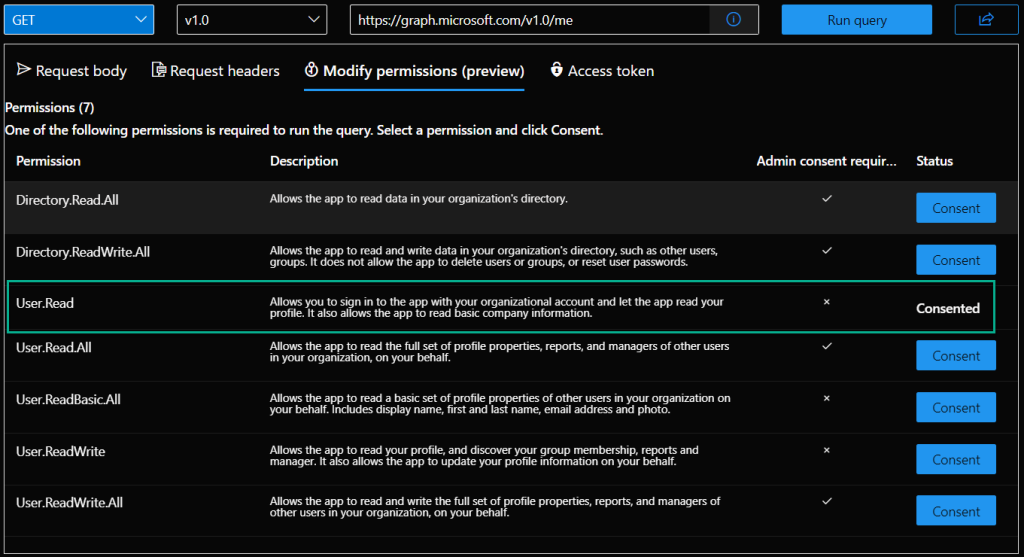Run the query

coord(857,20)
